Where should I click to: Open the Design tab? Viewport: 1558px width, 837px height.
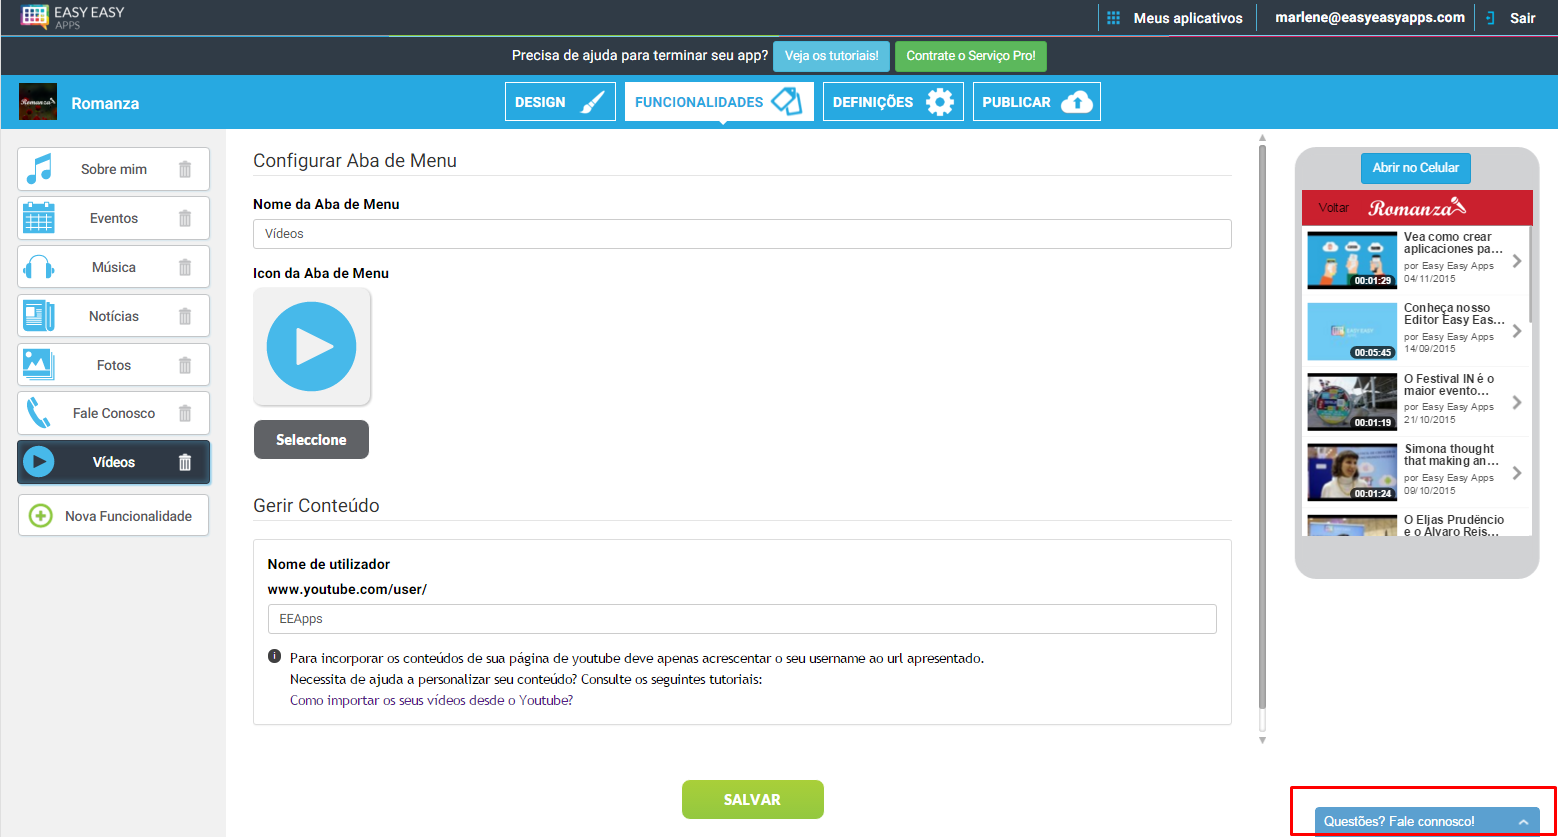(560, 102)
